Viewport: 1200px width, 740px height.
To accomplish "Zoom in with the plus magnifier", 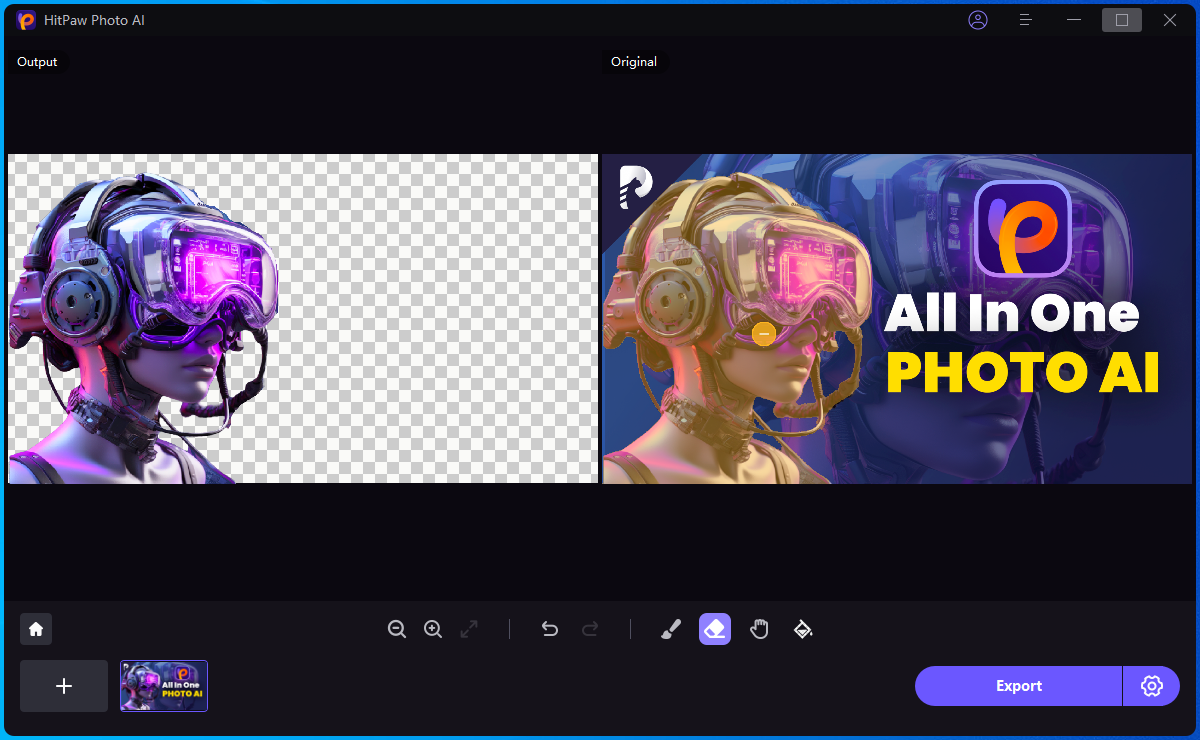I will click(x=433, y=629).
